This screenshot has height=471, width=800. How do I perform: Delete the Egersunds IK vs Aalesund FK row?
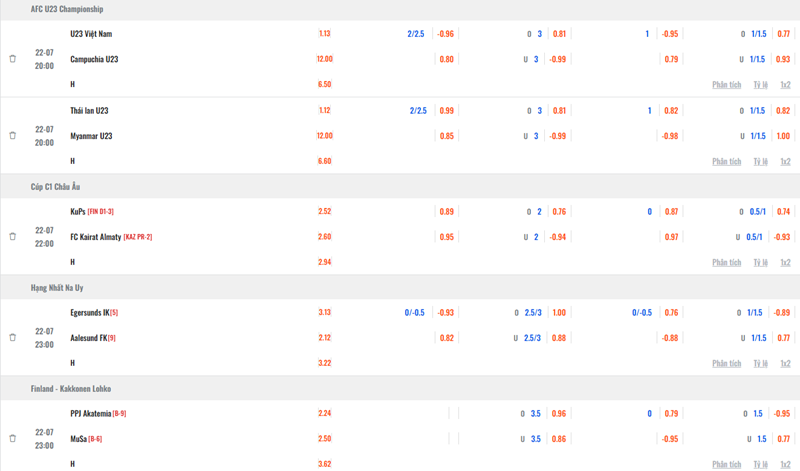click(13, 337)
